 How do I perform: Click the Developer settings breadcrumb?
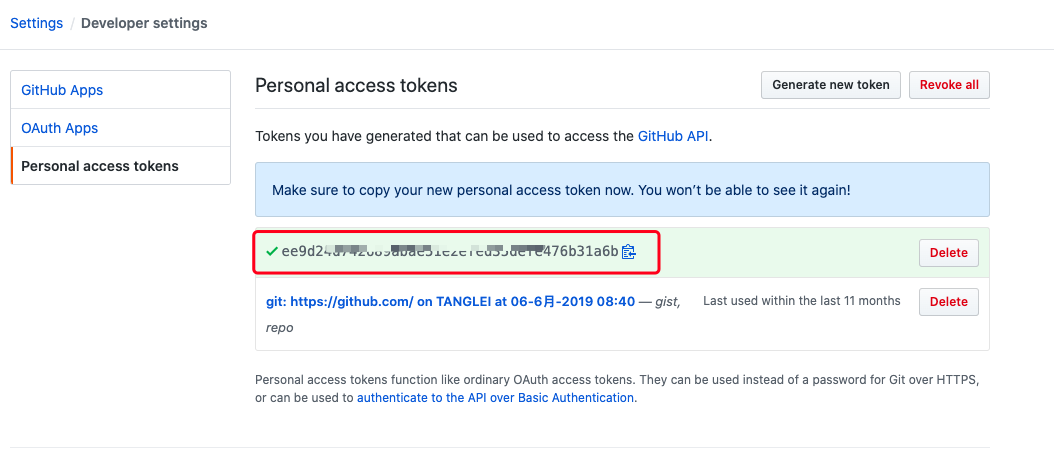(144, 23)
